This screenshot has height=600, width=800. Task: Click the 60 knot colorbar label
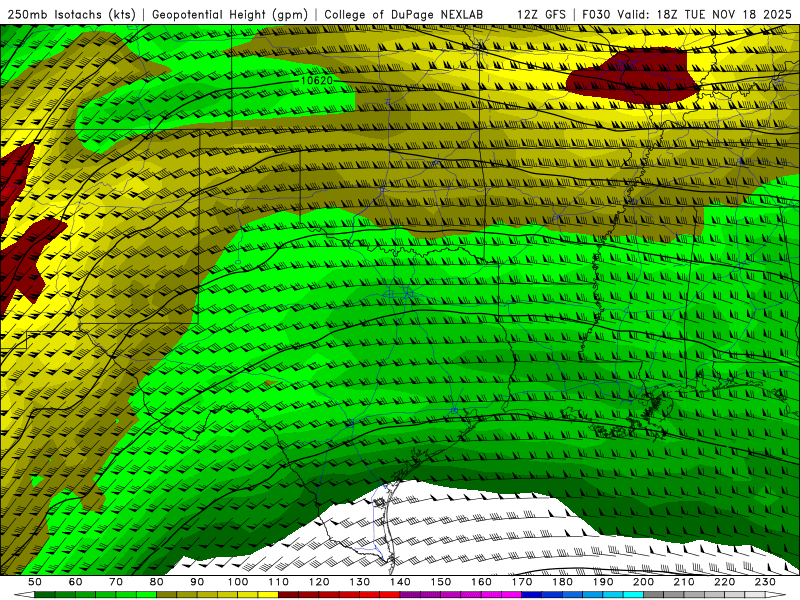point(76,582)
